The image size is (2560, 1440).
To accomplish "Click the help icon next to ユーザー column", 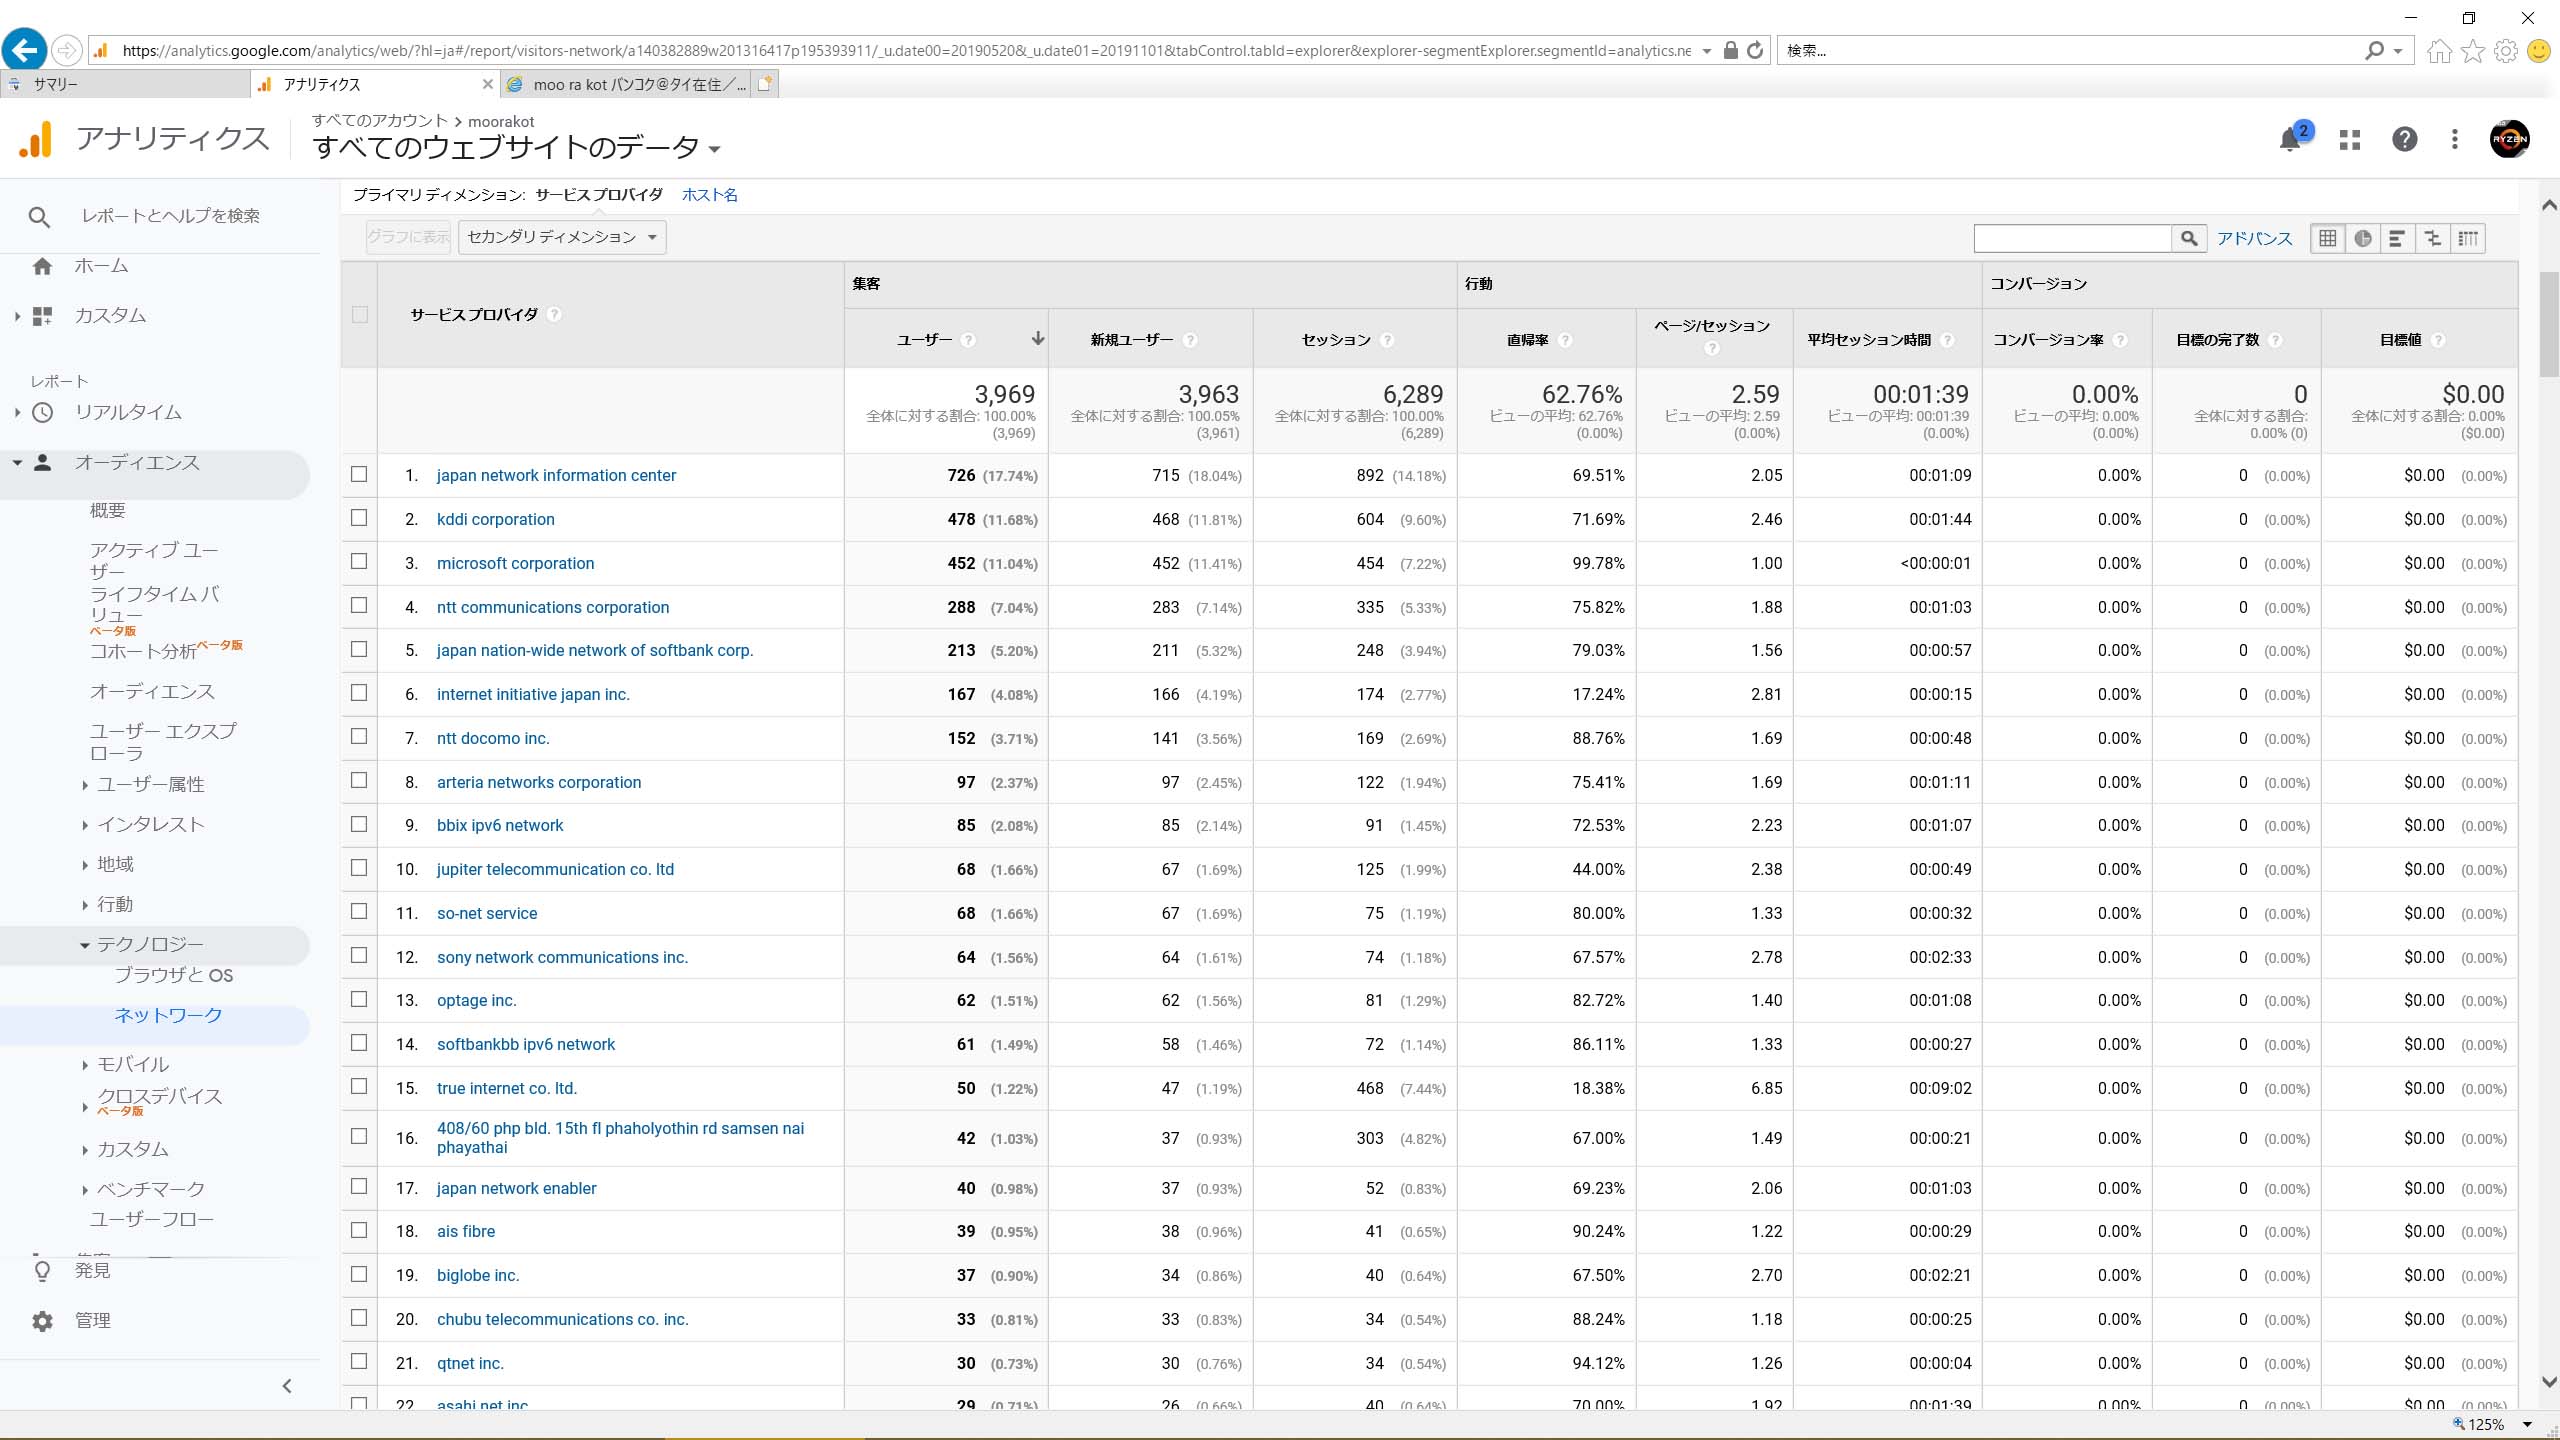I will 968,340.
